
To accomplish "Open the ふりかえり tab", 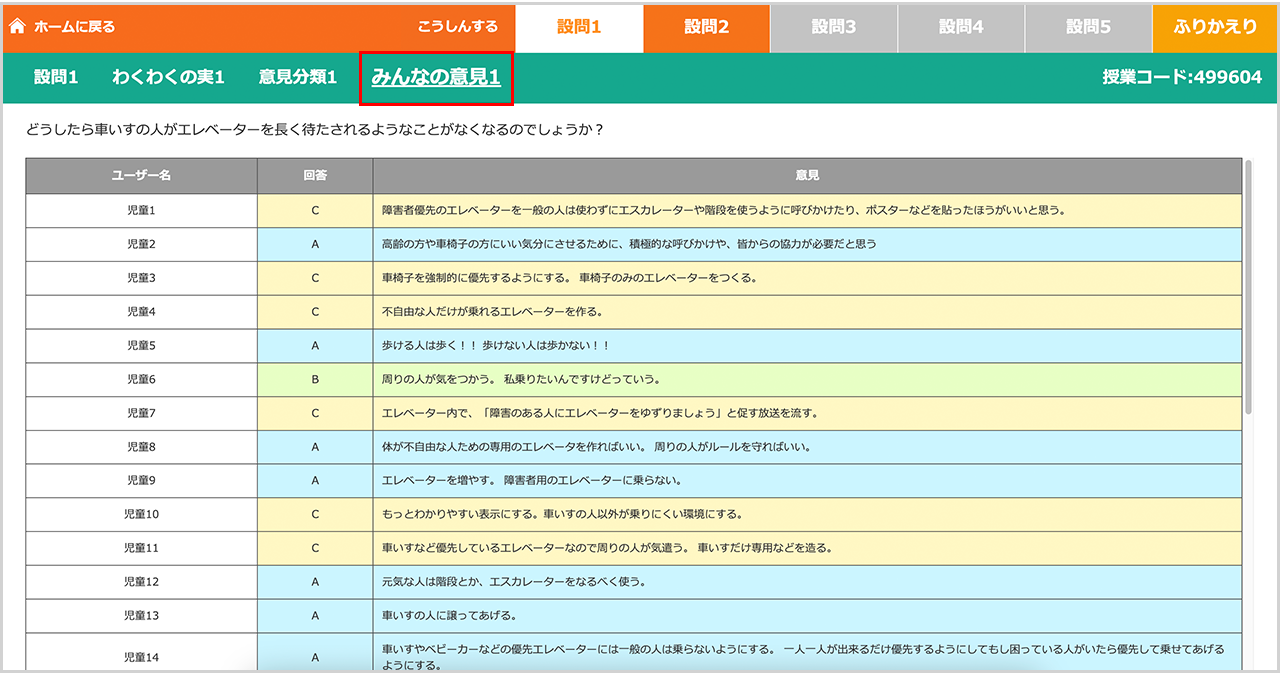I will pos(1216,28).
